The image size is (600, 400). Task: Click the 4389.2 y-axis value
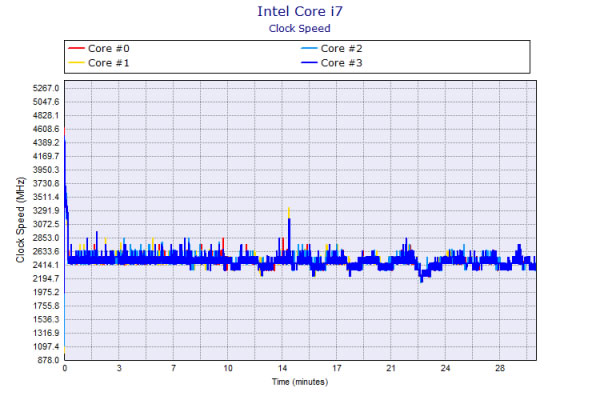(46, 143)
